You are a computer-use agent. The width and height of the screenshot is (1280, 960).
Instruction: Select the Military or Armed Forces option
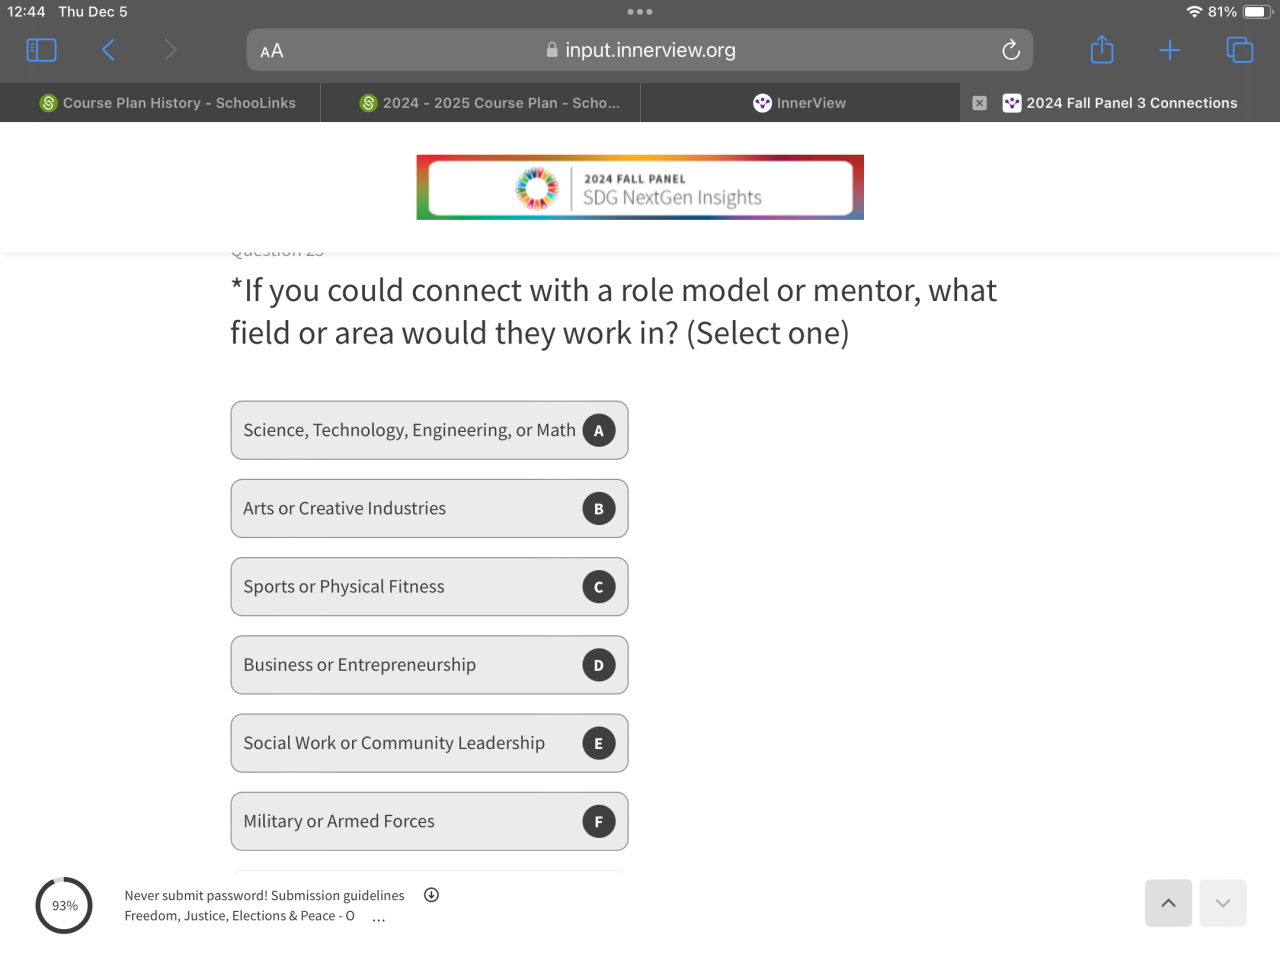tap(429, 821)
